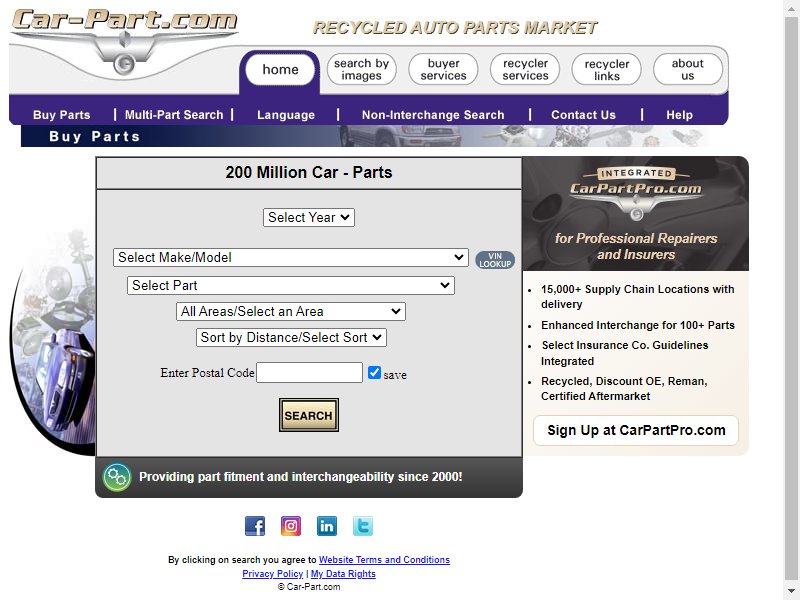This screenshot has width=800, height=600.
Task: Open the recycler services tab
Action: (525, 69)
